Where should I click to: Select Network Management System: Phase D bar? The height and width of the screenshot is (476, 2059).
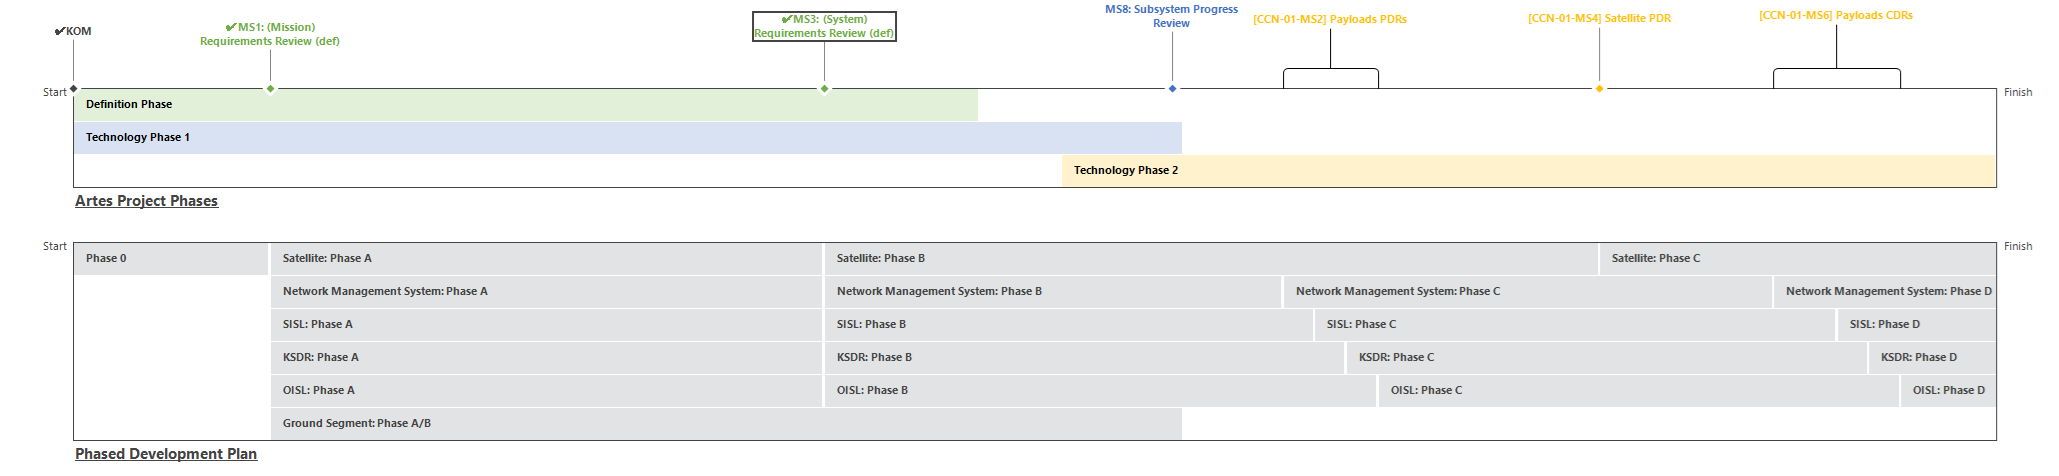1885,292
